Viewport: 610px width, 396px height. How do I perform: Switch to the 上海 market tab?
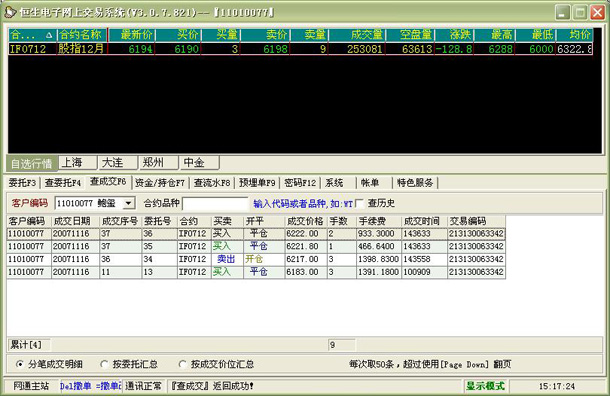pyautogui.click(x=77, y=162)
